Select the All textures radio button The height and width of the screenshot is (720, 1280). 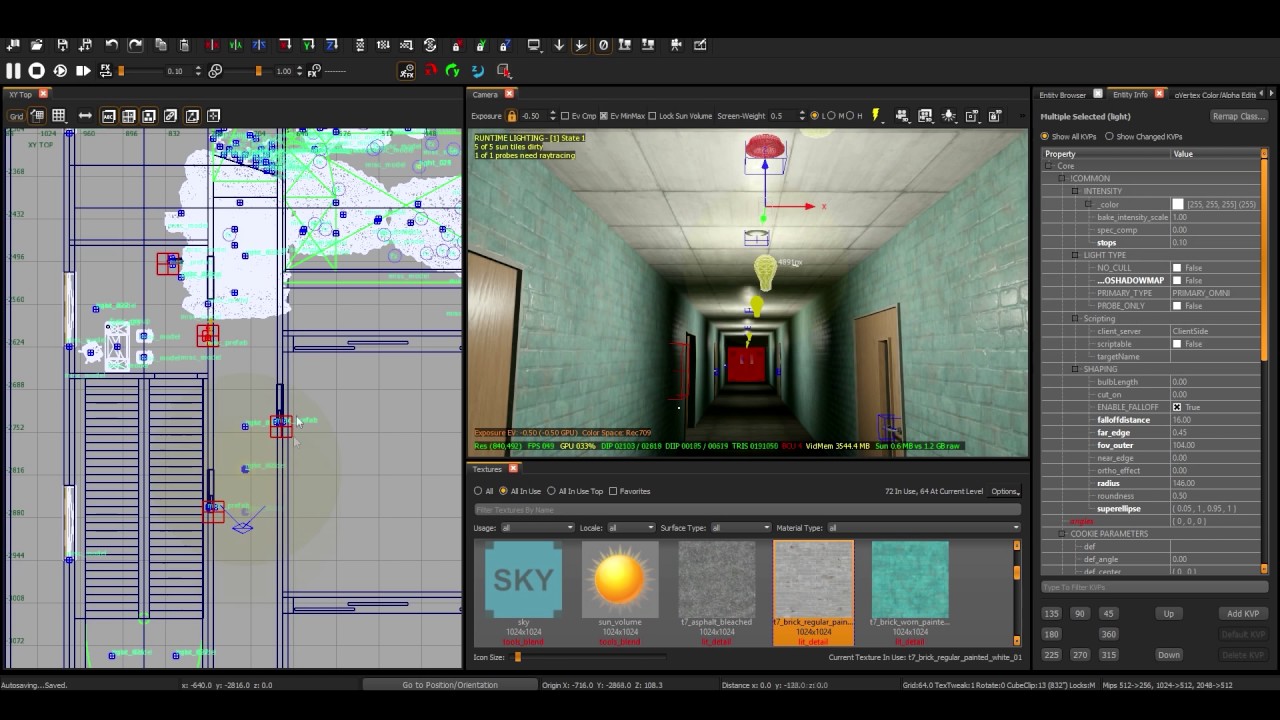[x=478, y=491]
